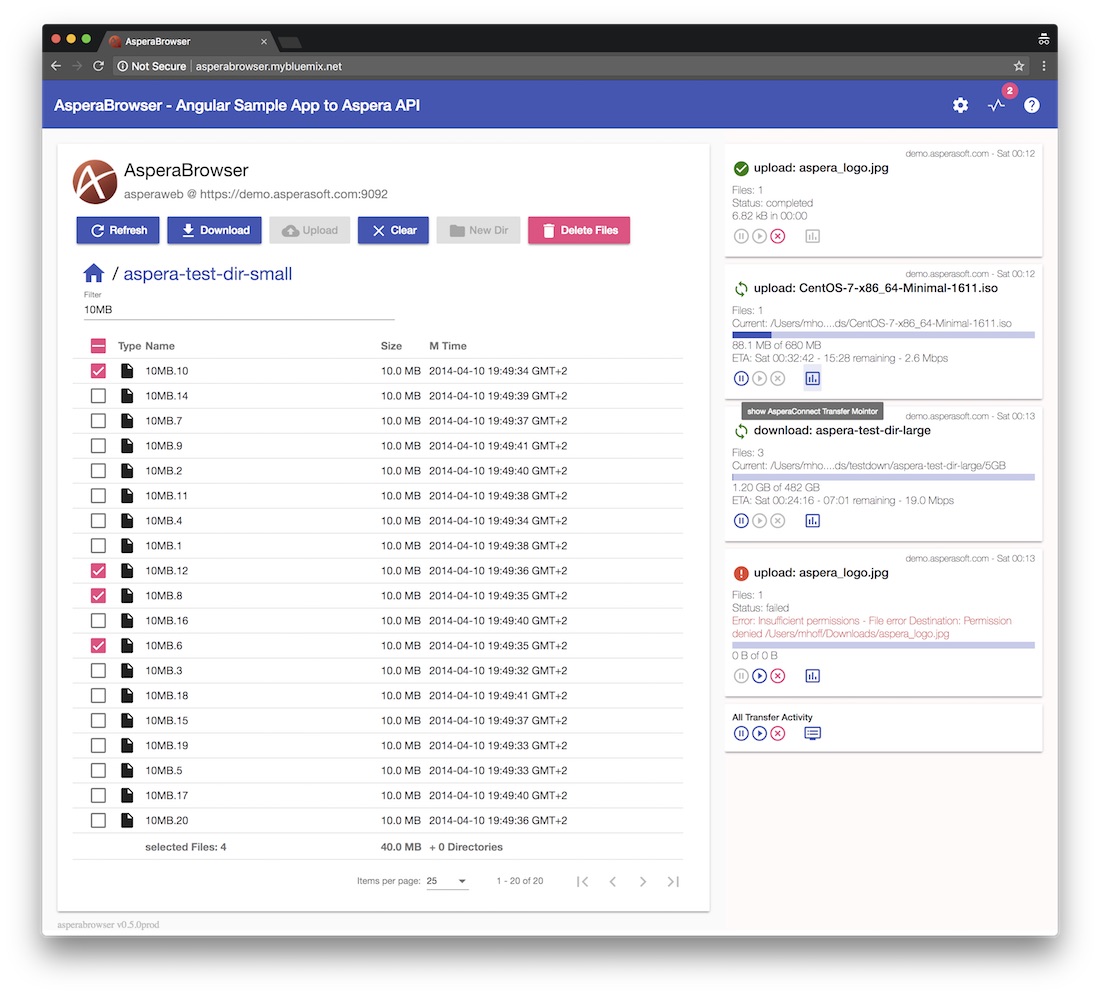Click the Clear button

click(x=393, y=230)
